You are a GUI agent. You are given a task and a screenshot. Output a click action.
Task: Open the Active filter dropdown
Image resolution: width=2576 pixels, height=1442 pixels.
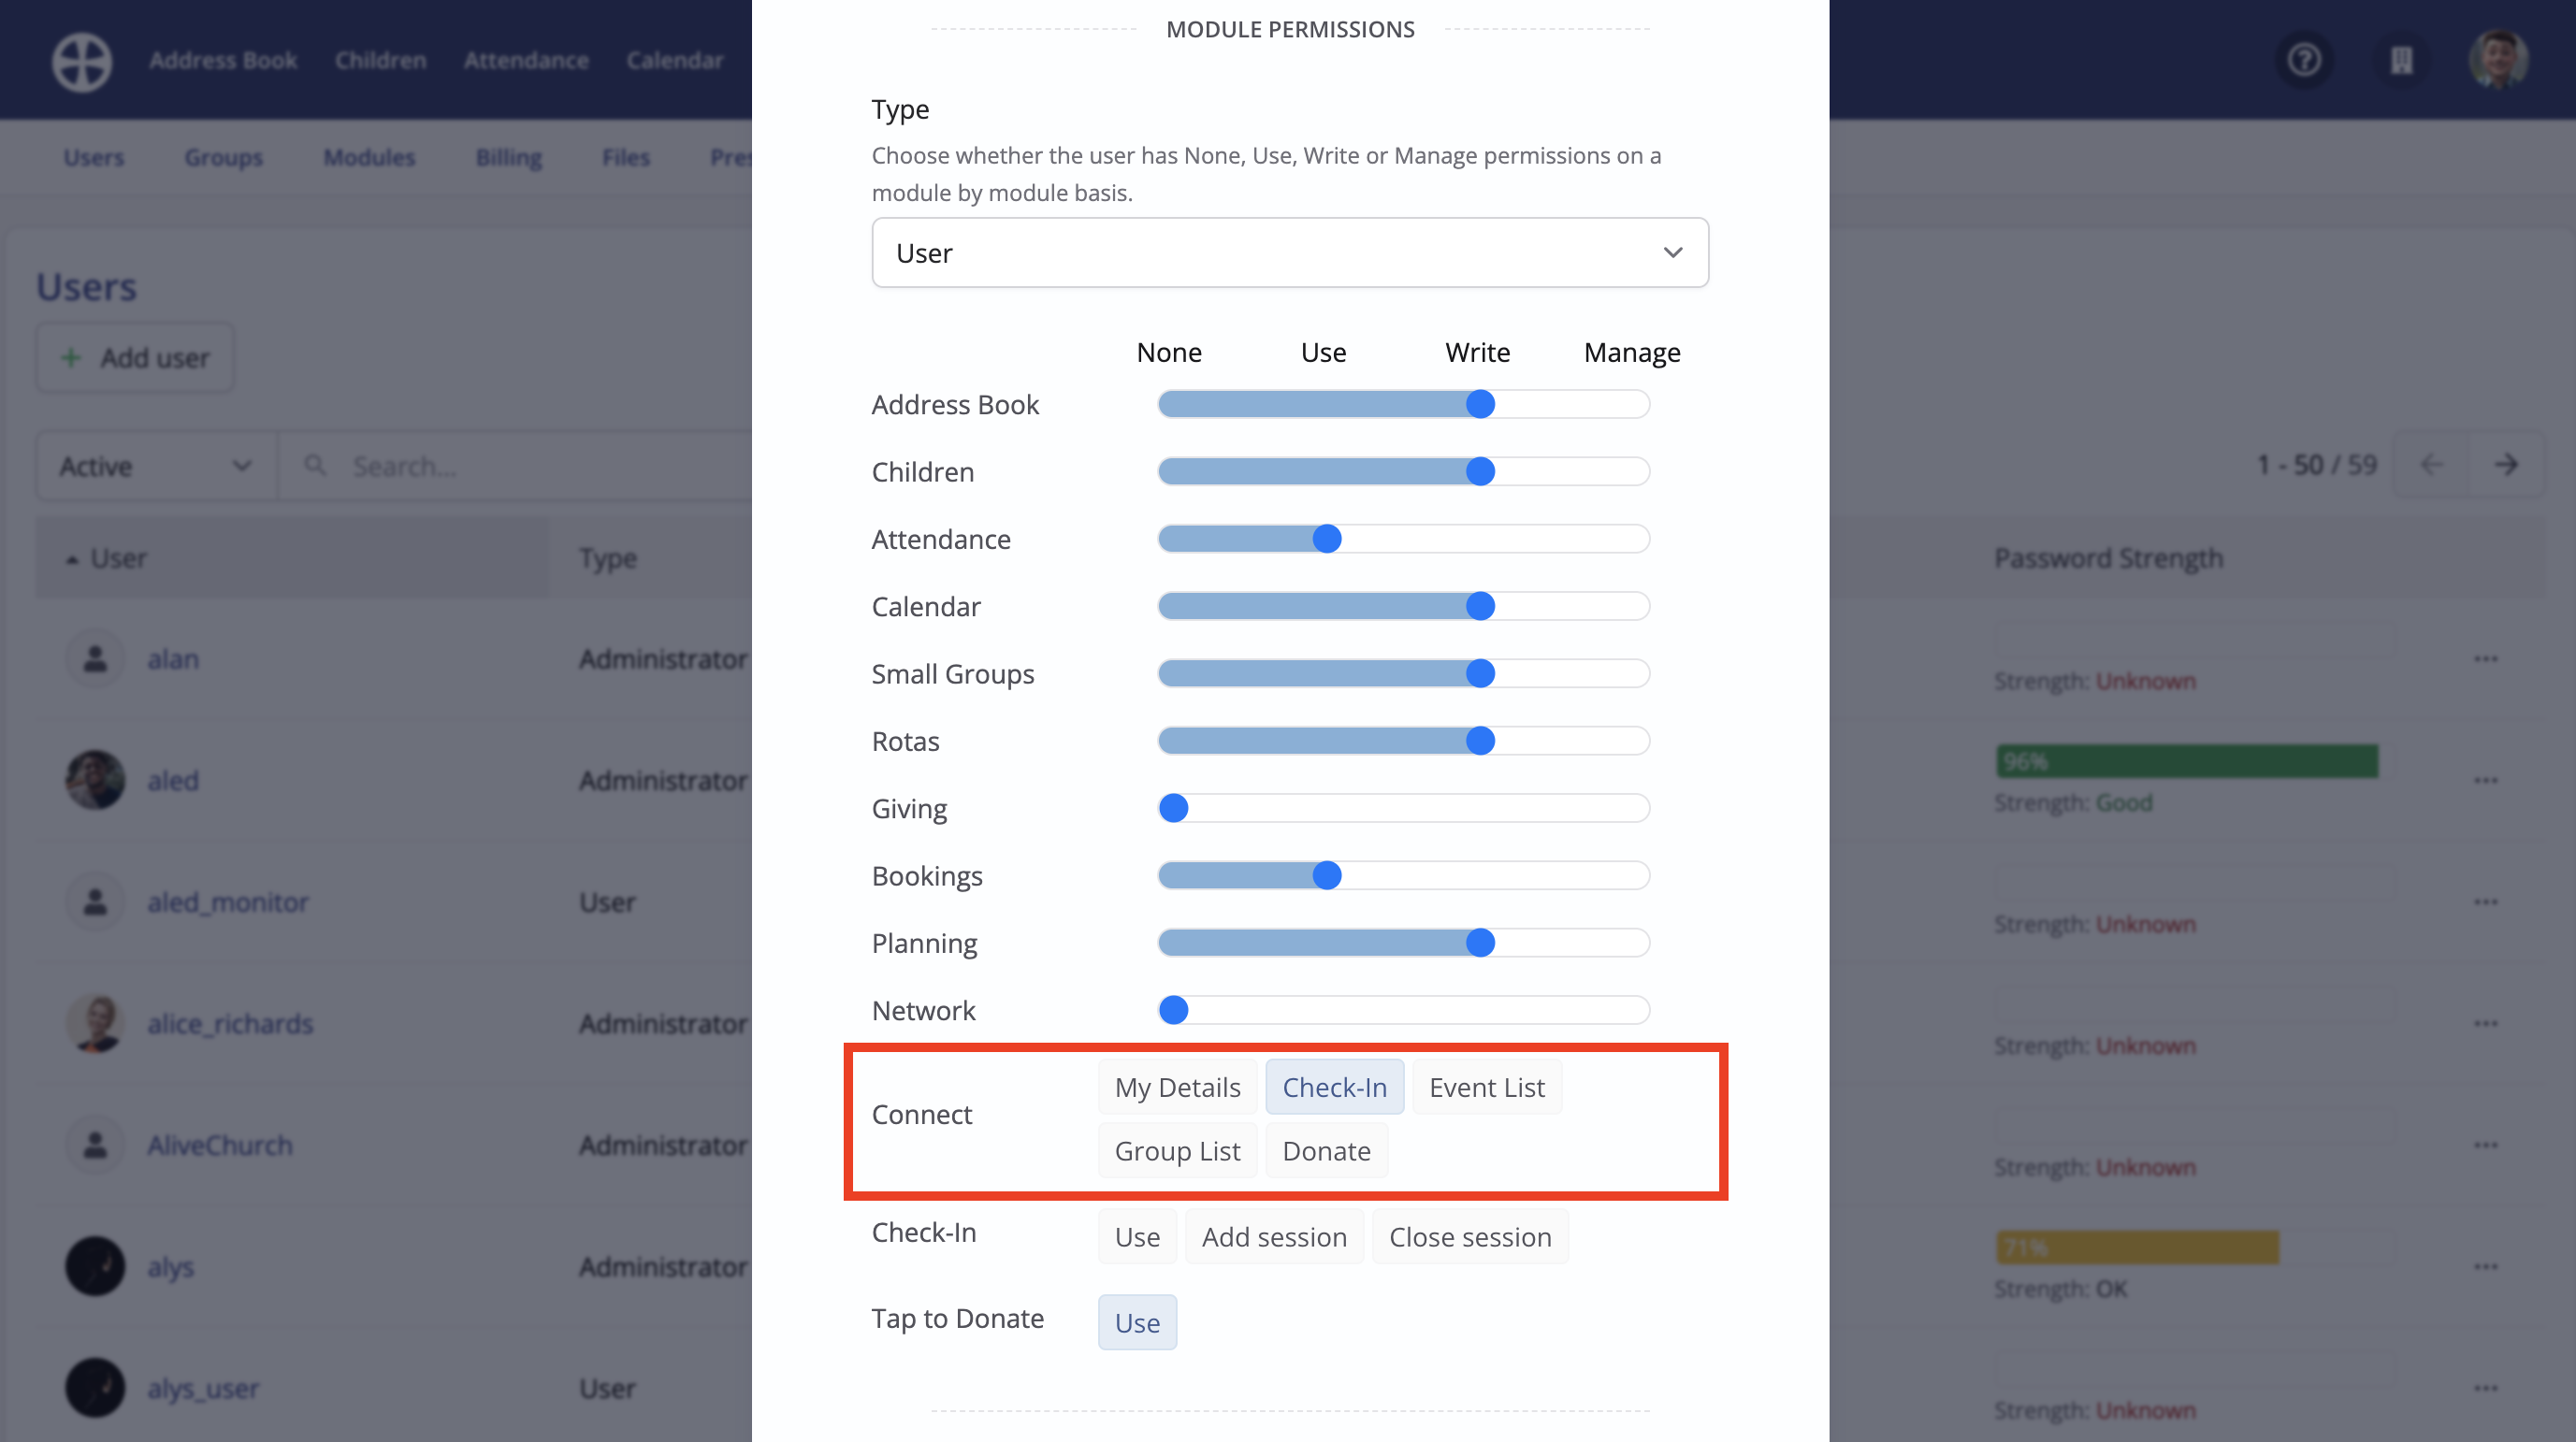(154, 465)
